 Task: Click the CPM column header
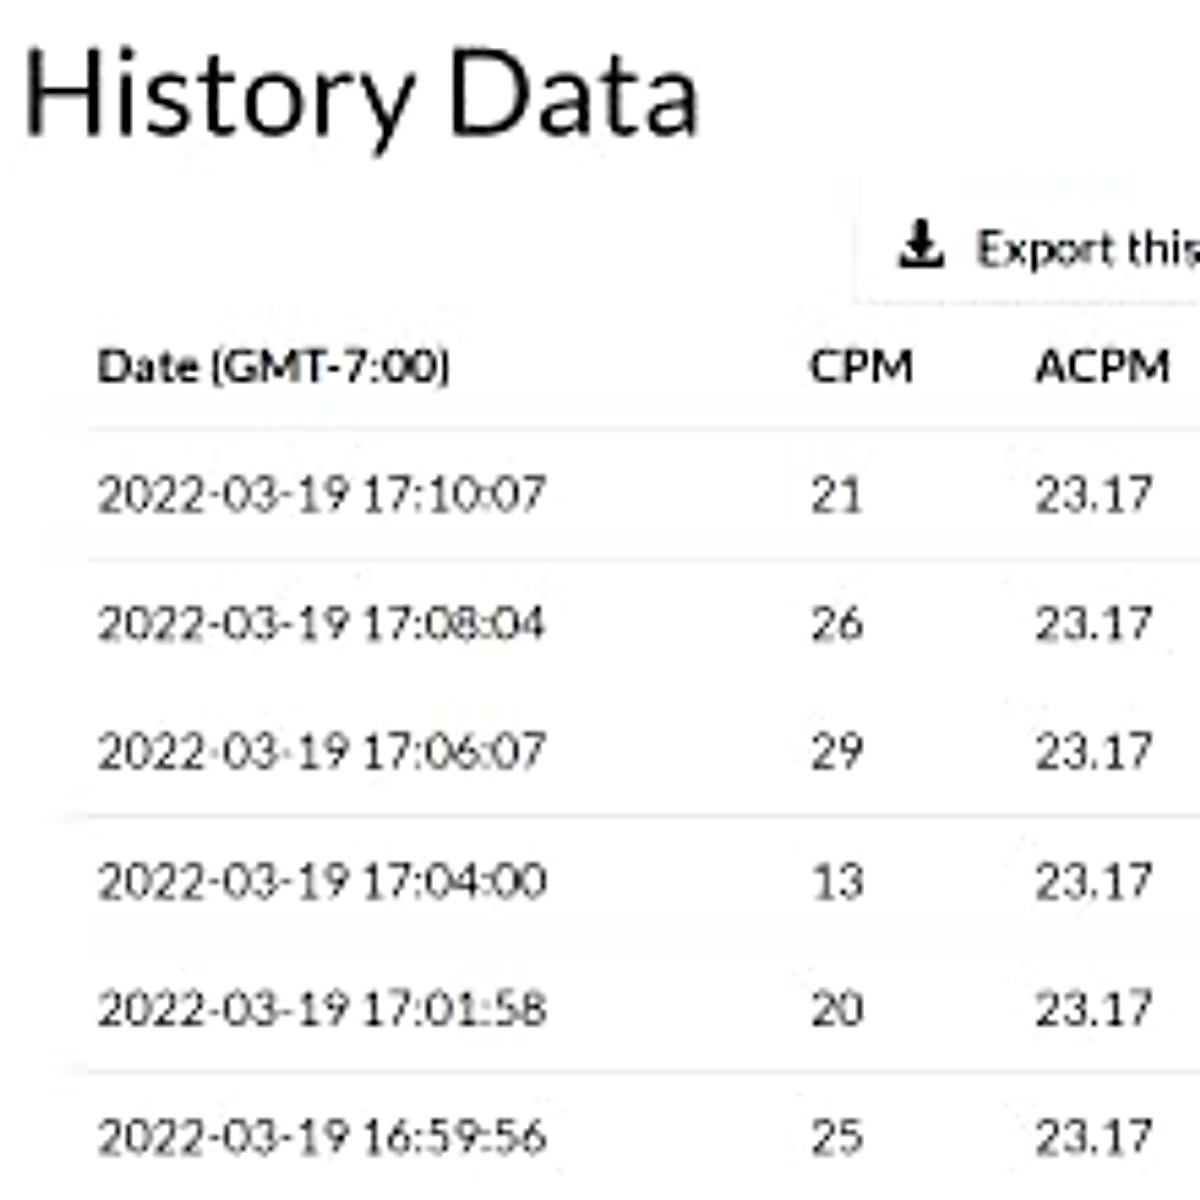(x=861, y=367)
